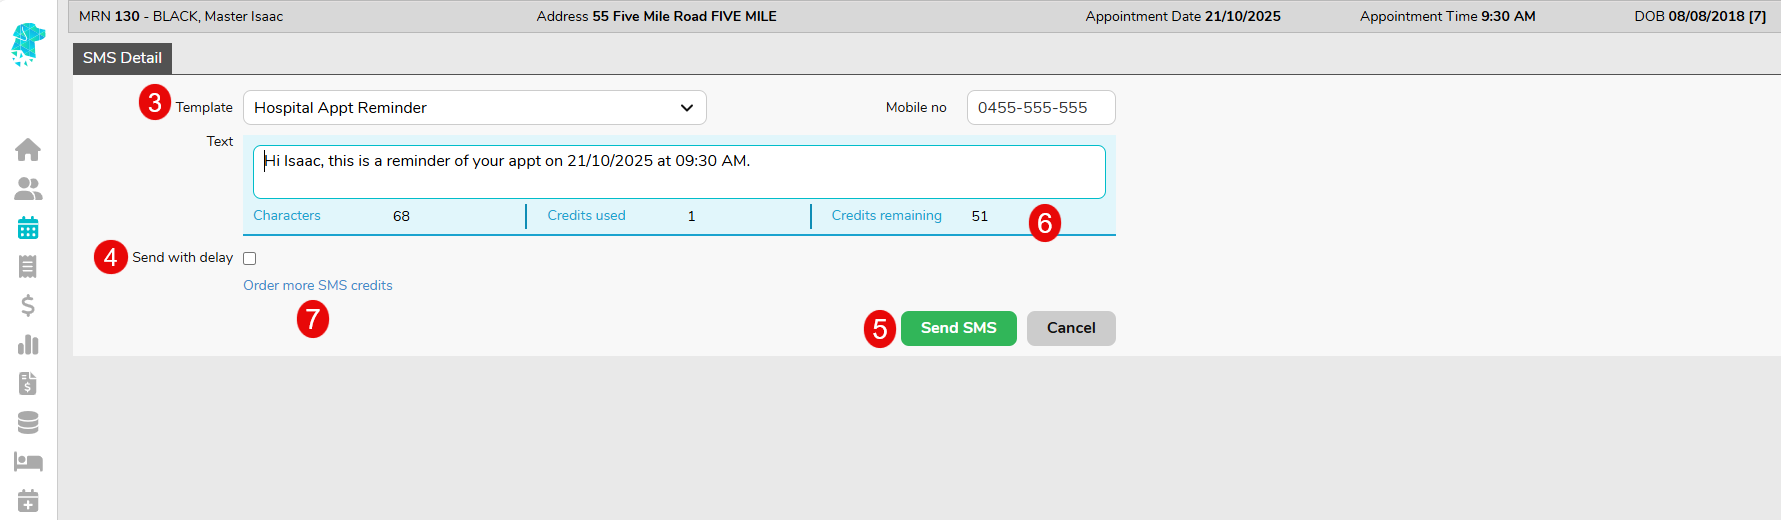Open the bed admissions icon
The height and width of the screenshot is (520, 1781).
(28, 462)
